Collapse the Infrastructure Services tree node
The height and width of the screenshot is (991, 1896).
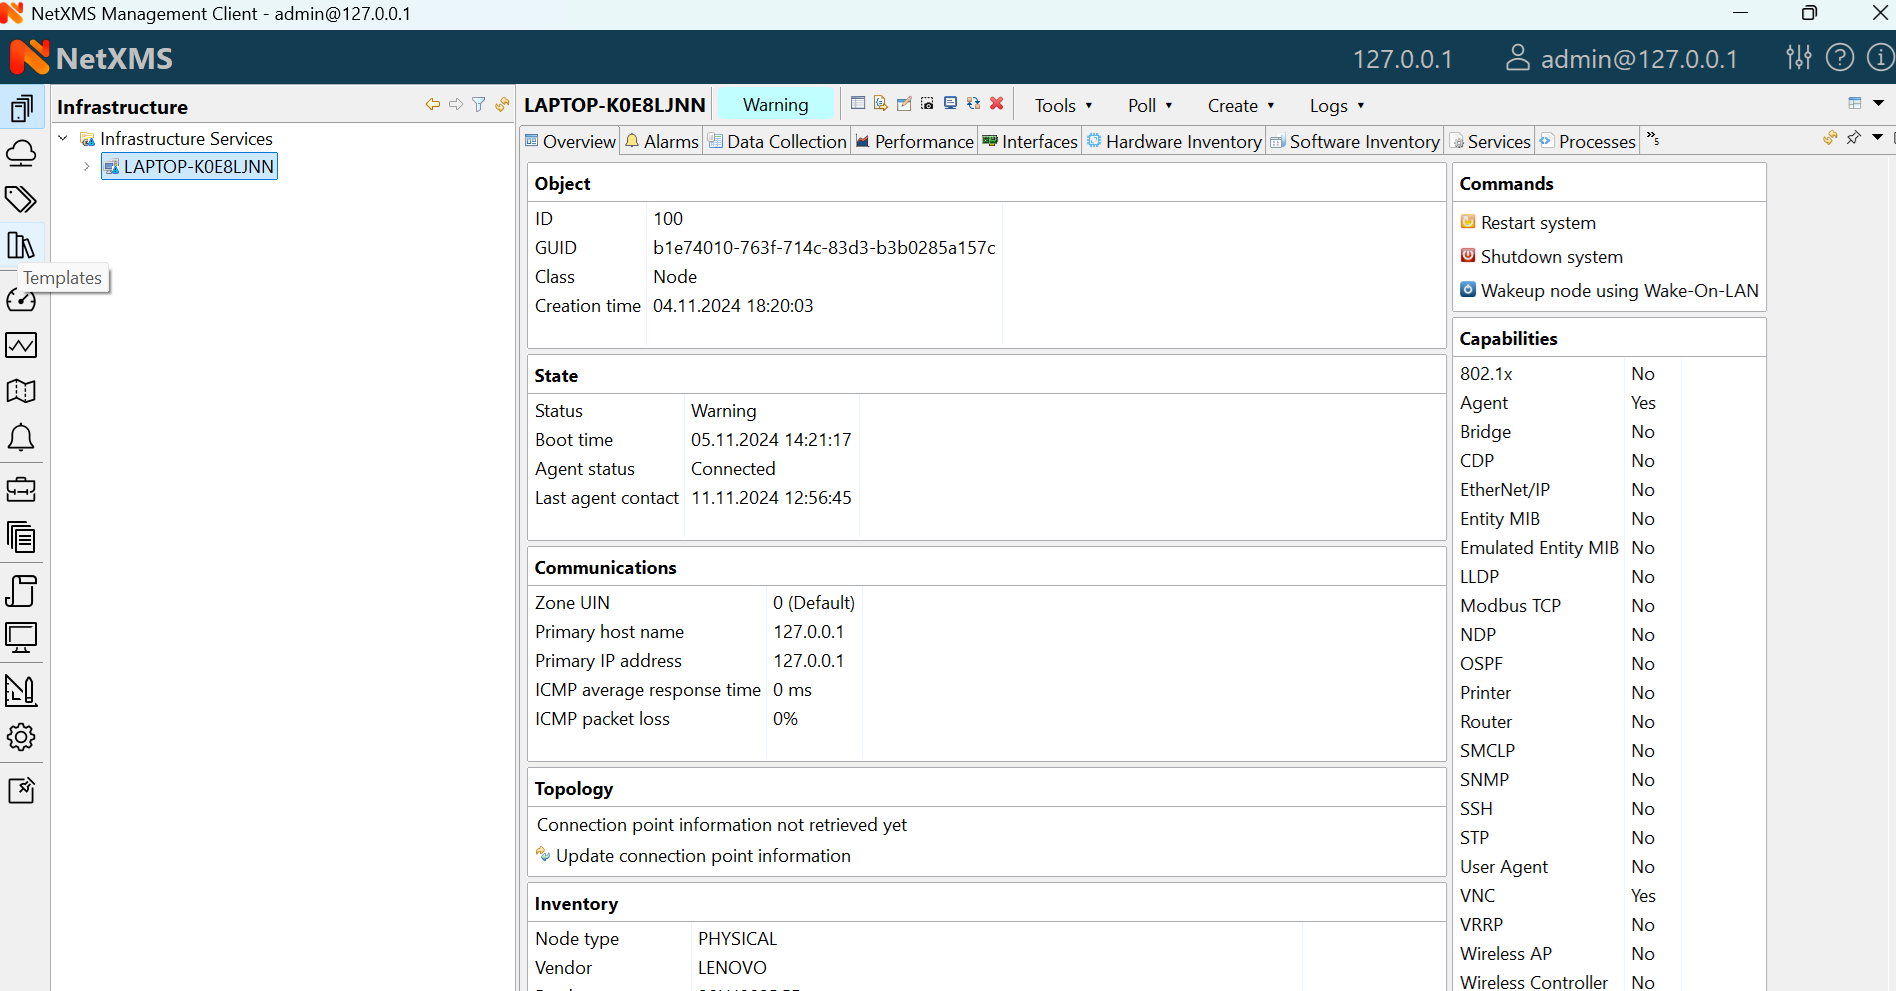[63, 139]
